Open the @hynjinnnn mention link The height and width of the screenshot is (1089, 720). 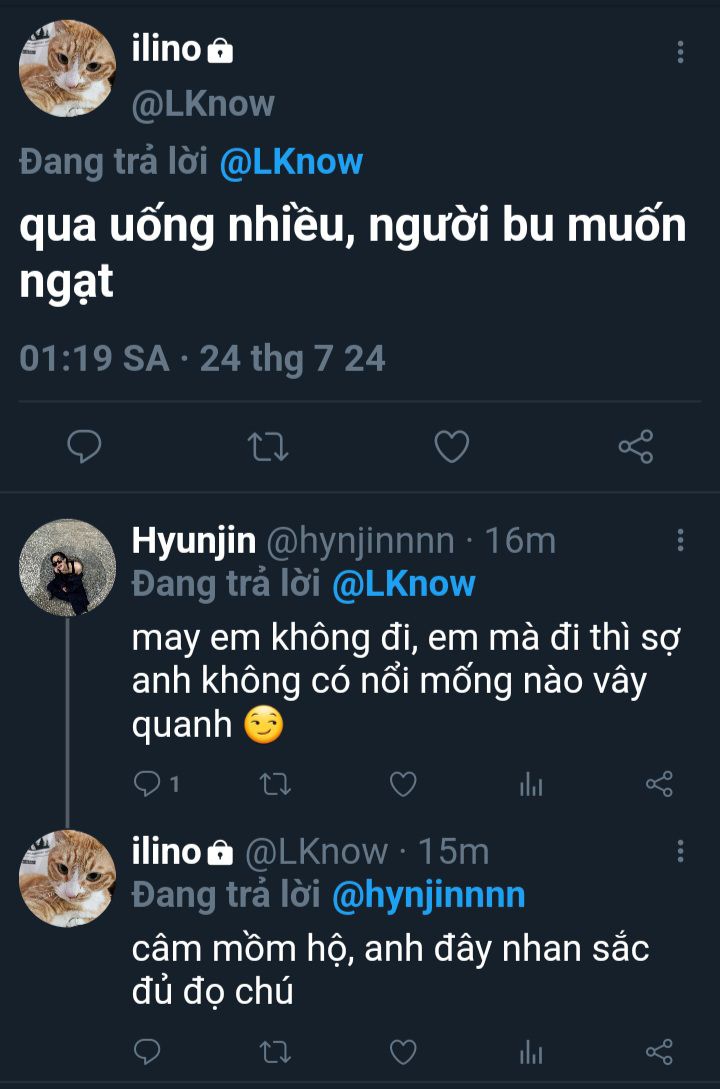(x=429, y=894)
